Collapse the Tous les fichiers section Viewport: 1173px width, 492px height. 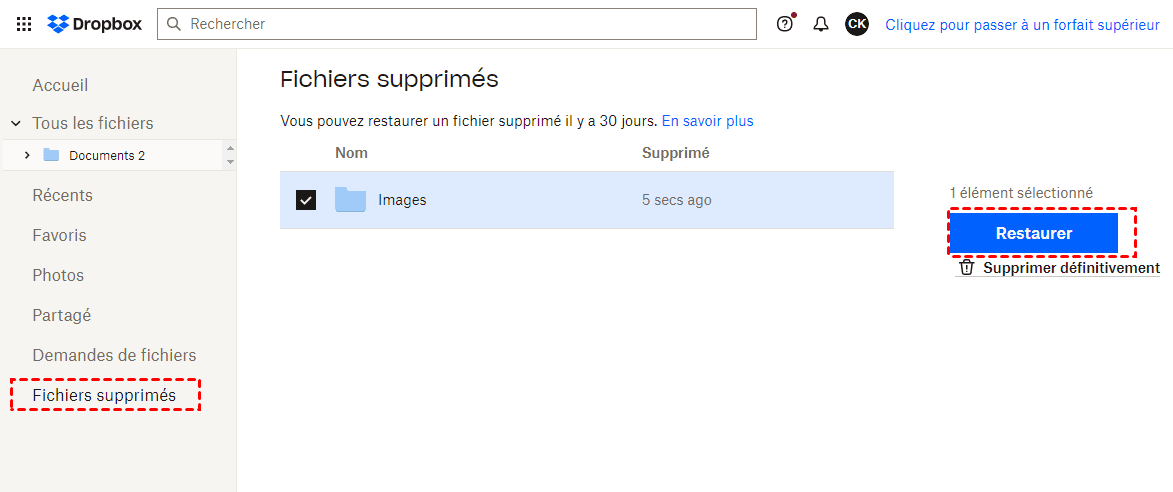(16, 124)
